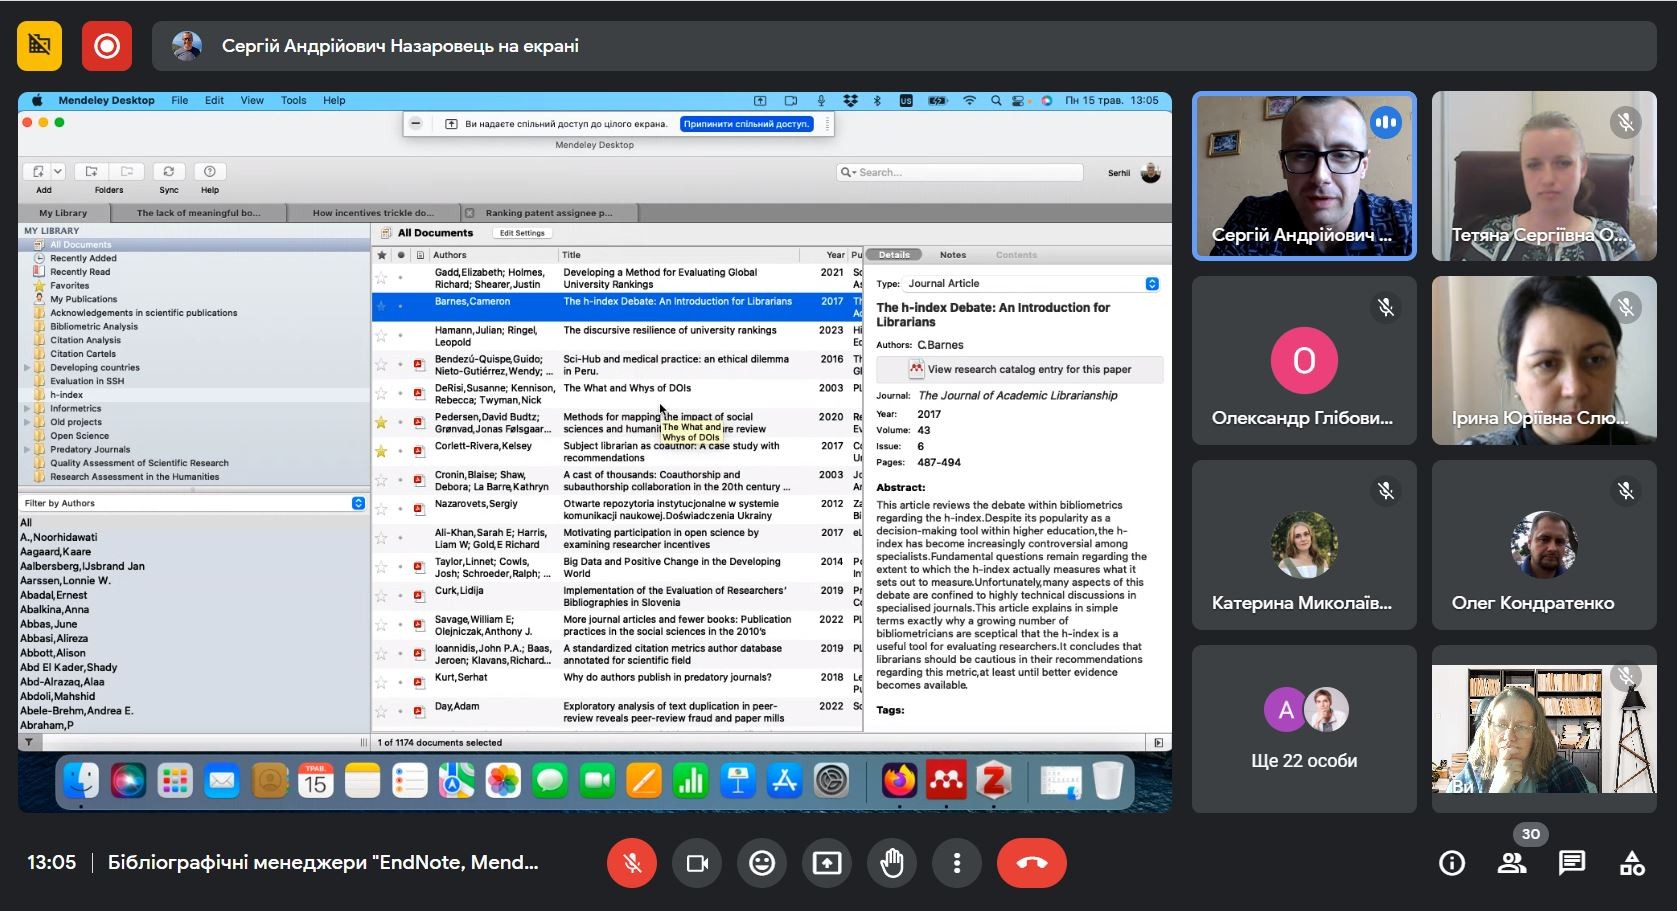The image size is (1677, 911).
Task: Leave the call with red hang-up button
Action: 1031,863
